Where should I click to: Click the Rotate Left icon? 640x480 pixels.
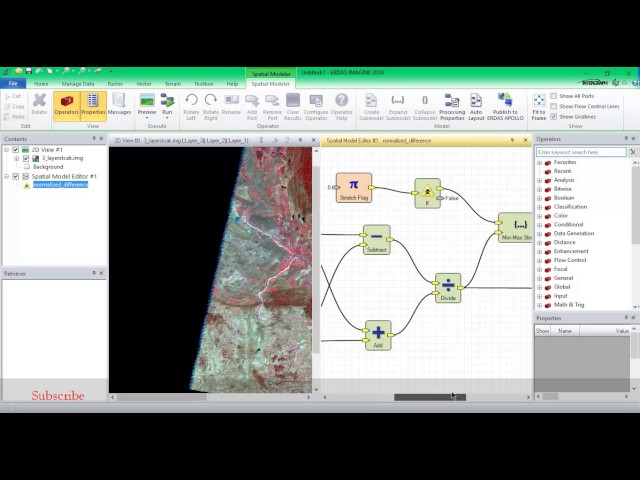[x=191, y=106]
